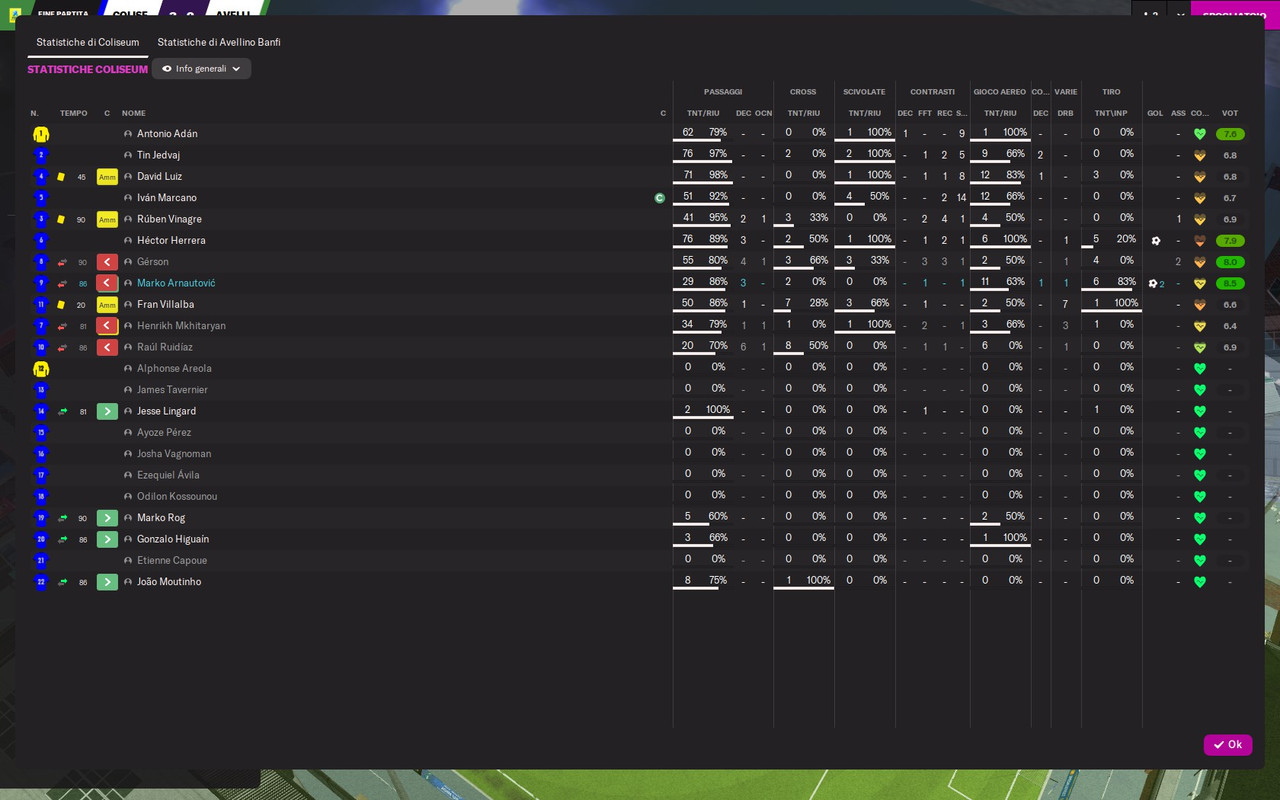Click the red sub-off badge for Henrikh Mkhitaryan
Image resolution: width=1280 pixels, height=800 pixels.
107,326
